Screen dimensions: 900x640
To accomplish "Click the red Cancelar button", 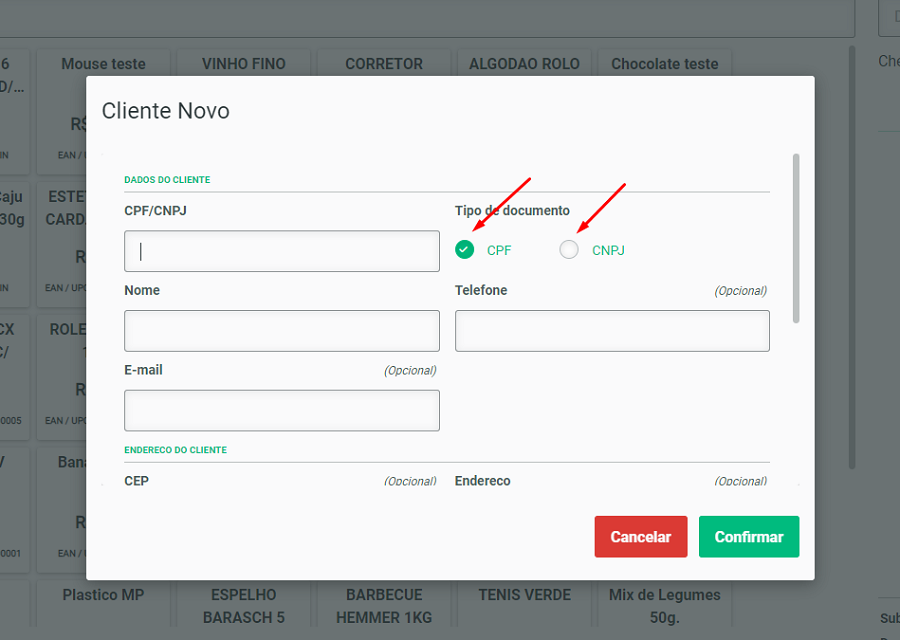I will [641, 537].
